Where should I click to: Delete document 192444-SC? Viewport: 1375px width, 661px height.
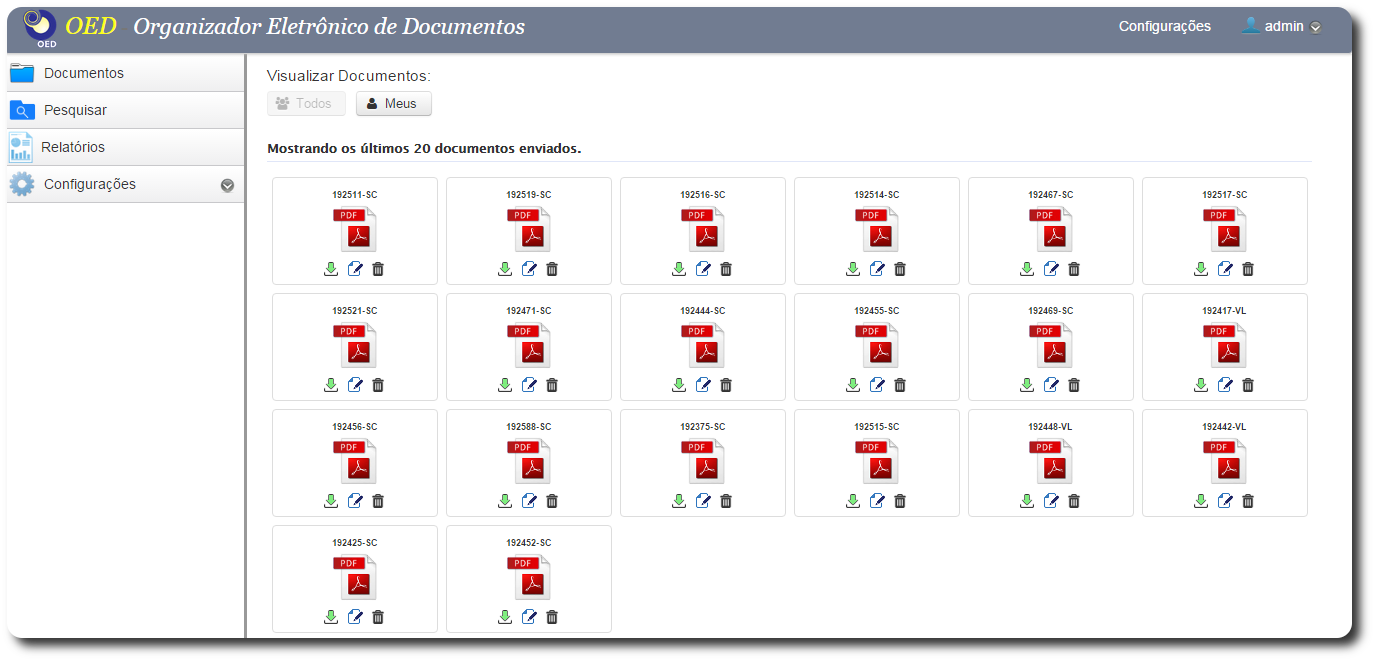(x=726, y=385)
